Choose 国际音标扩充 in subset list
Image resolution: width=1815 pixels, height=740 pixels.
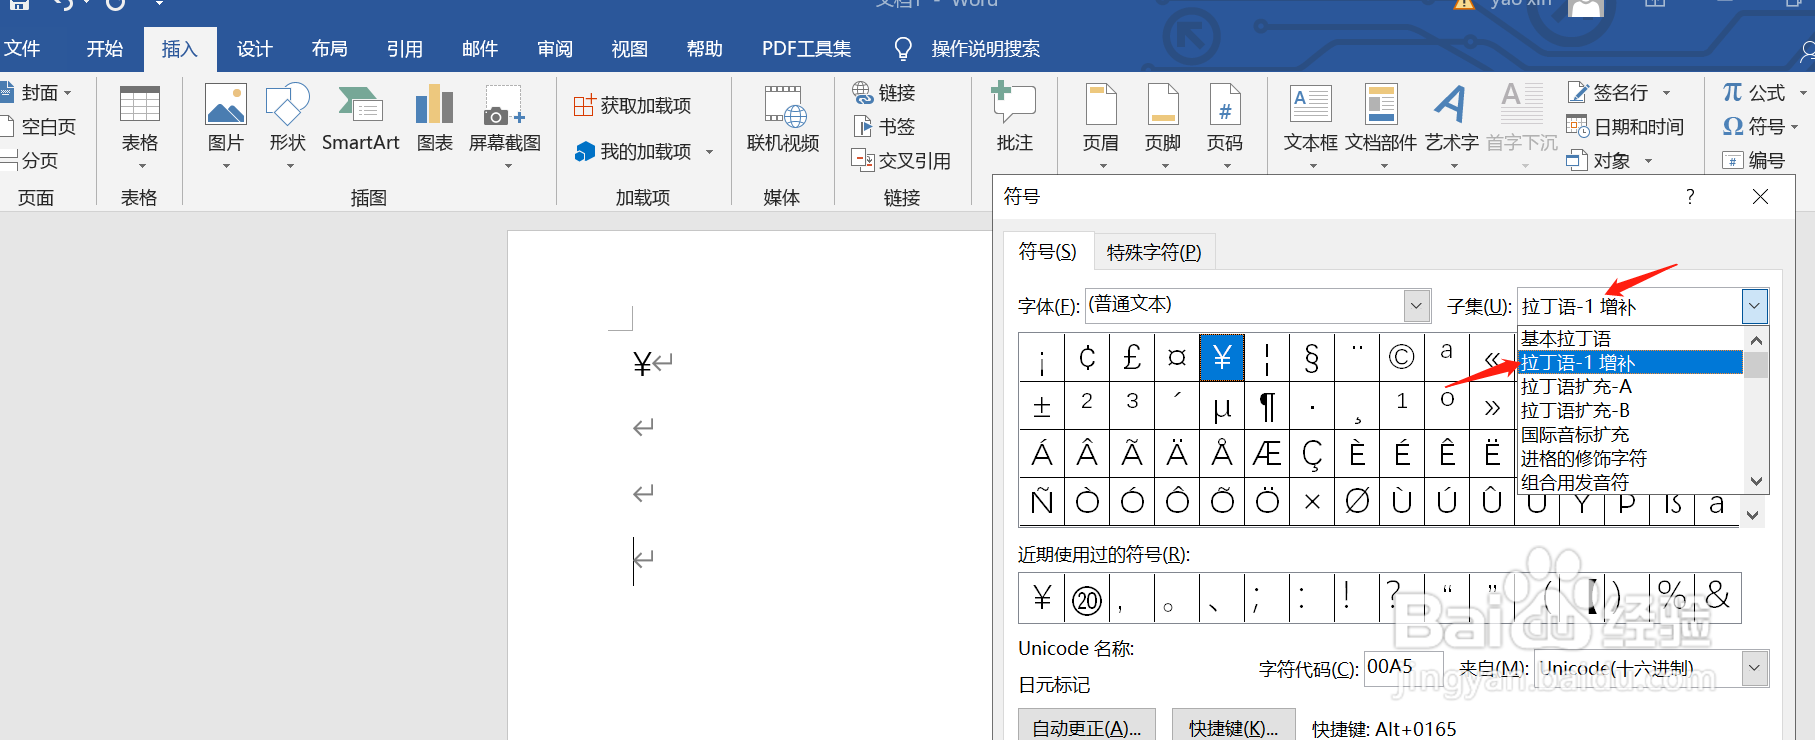1630,435
